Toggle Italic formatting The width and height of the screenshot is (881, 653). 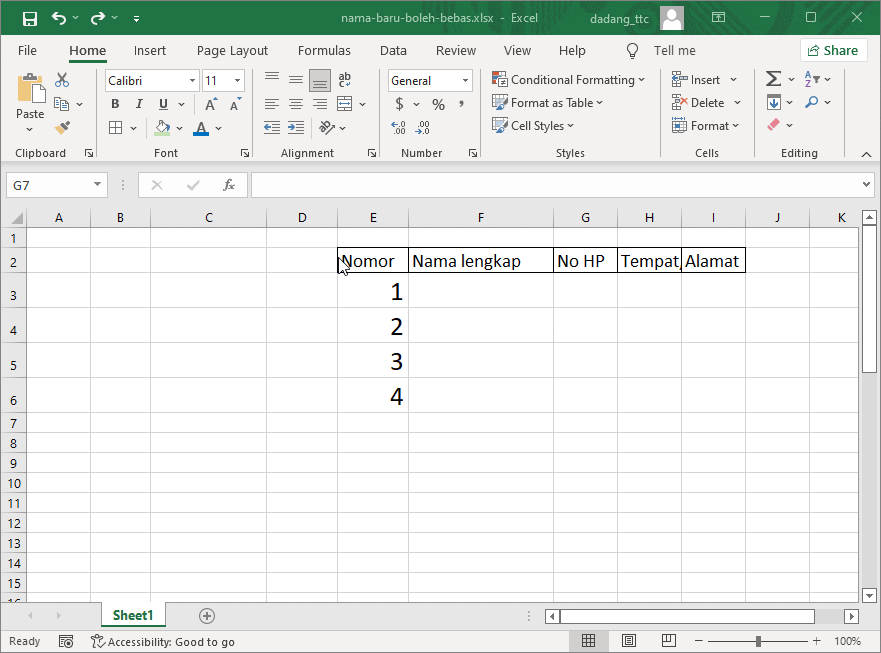pyautogui.click(x=139, y=104)
